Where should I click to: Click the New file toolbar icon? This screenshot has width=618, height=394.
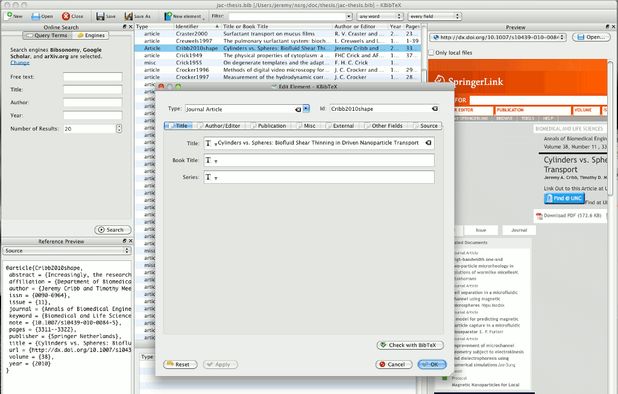coord(9,16)
